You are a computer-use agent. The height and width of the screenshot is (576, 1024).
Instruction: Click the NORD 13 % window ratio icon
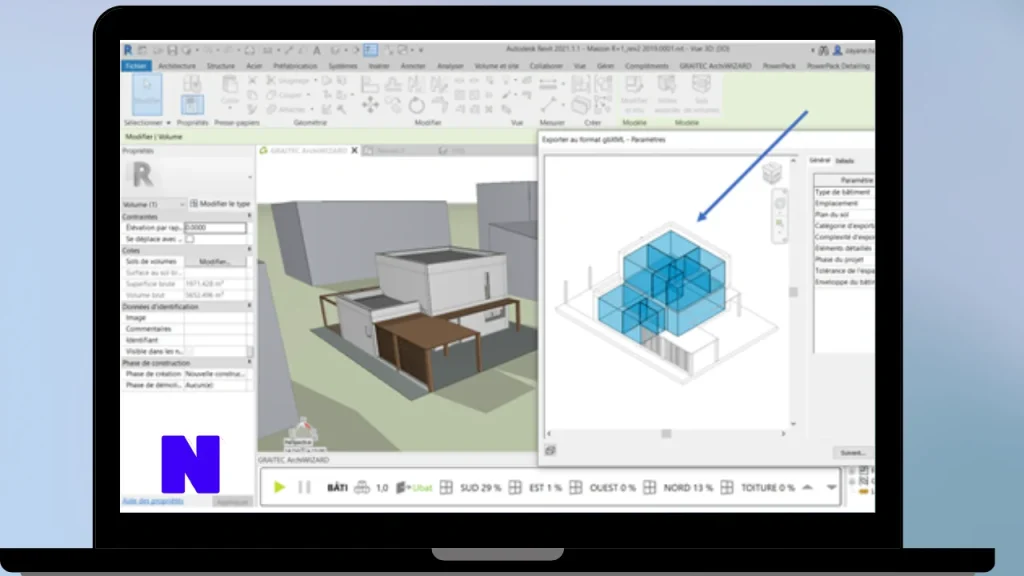(649, 487)
